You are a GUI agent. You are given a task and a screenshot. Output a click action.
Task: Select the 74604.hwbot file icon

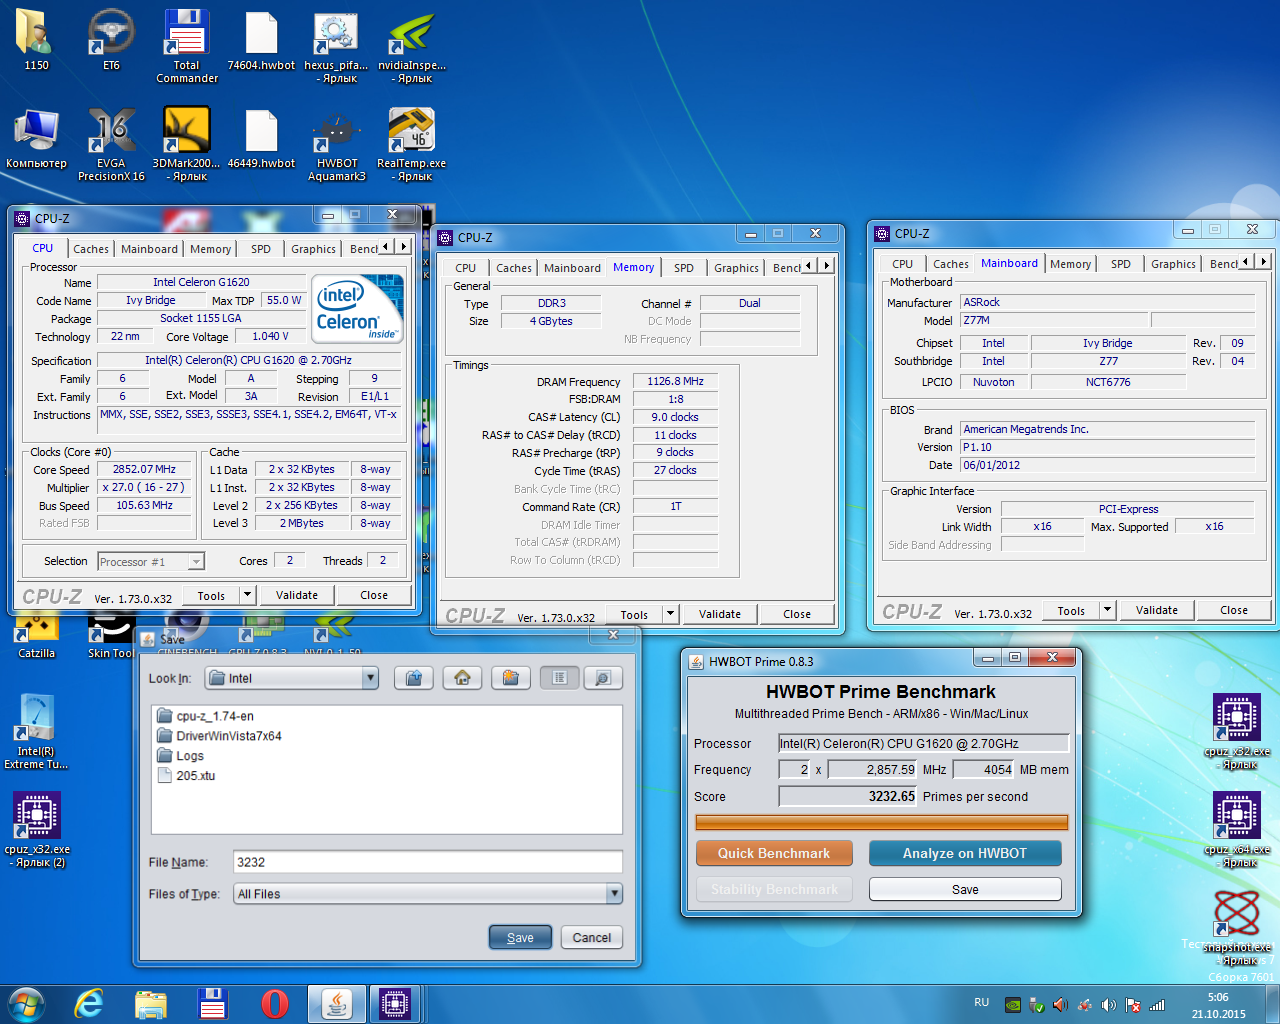click(261, 40)
